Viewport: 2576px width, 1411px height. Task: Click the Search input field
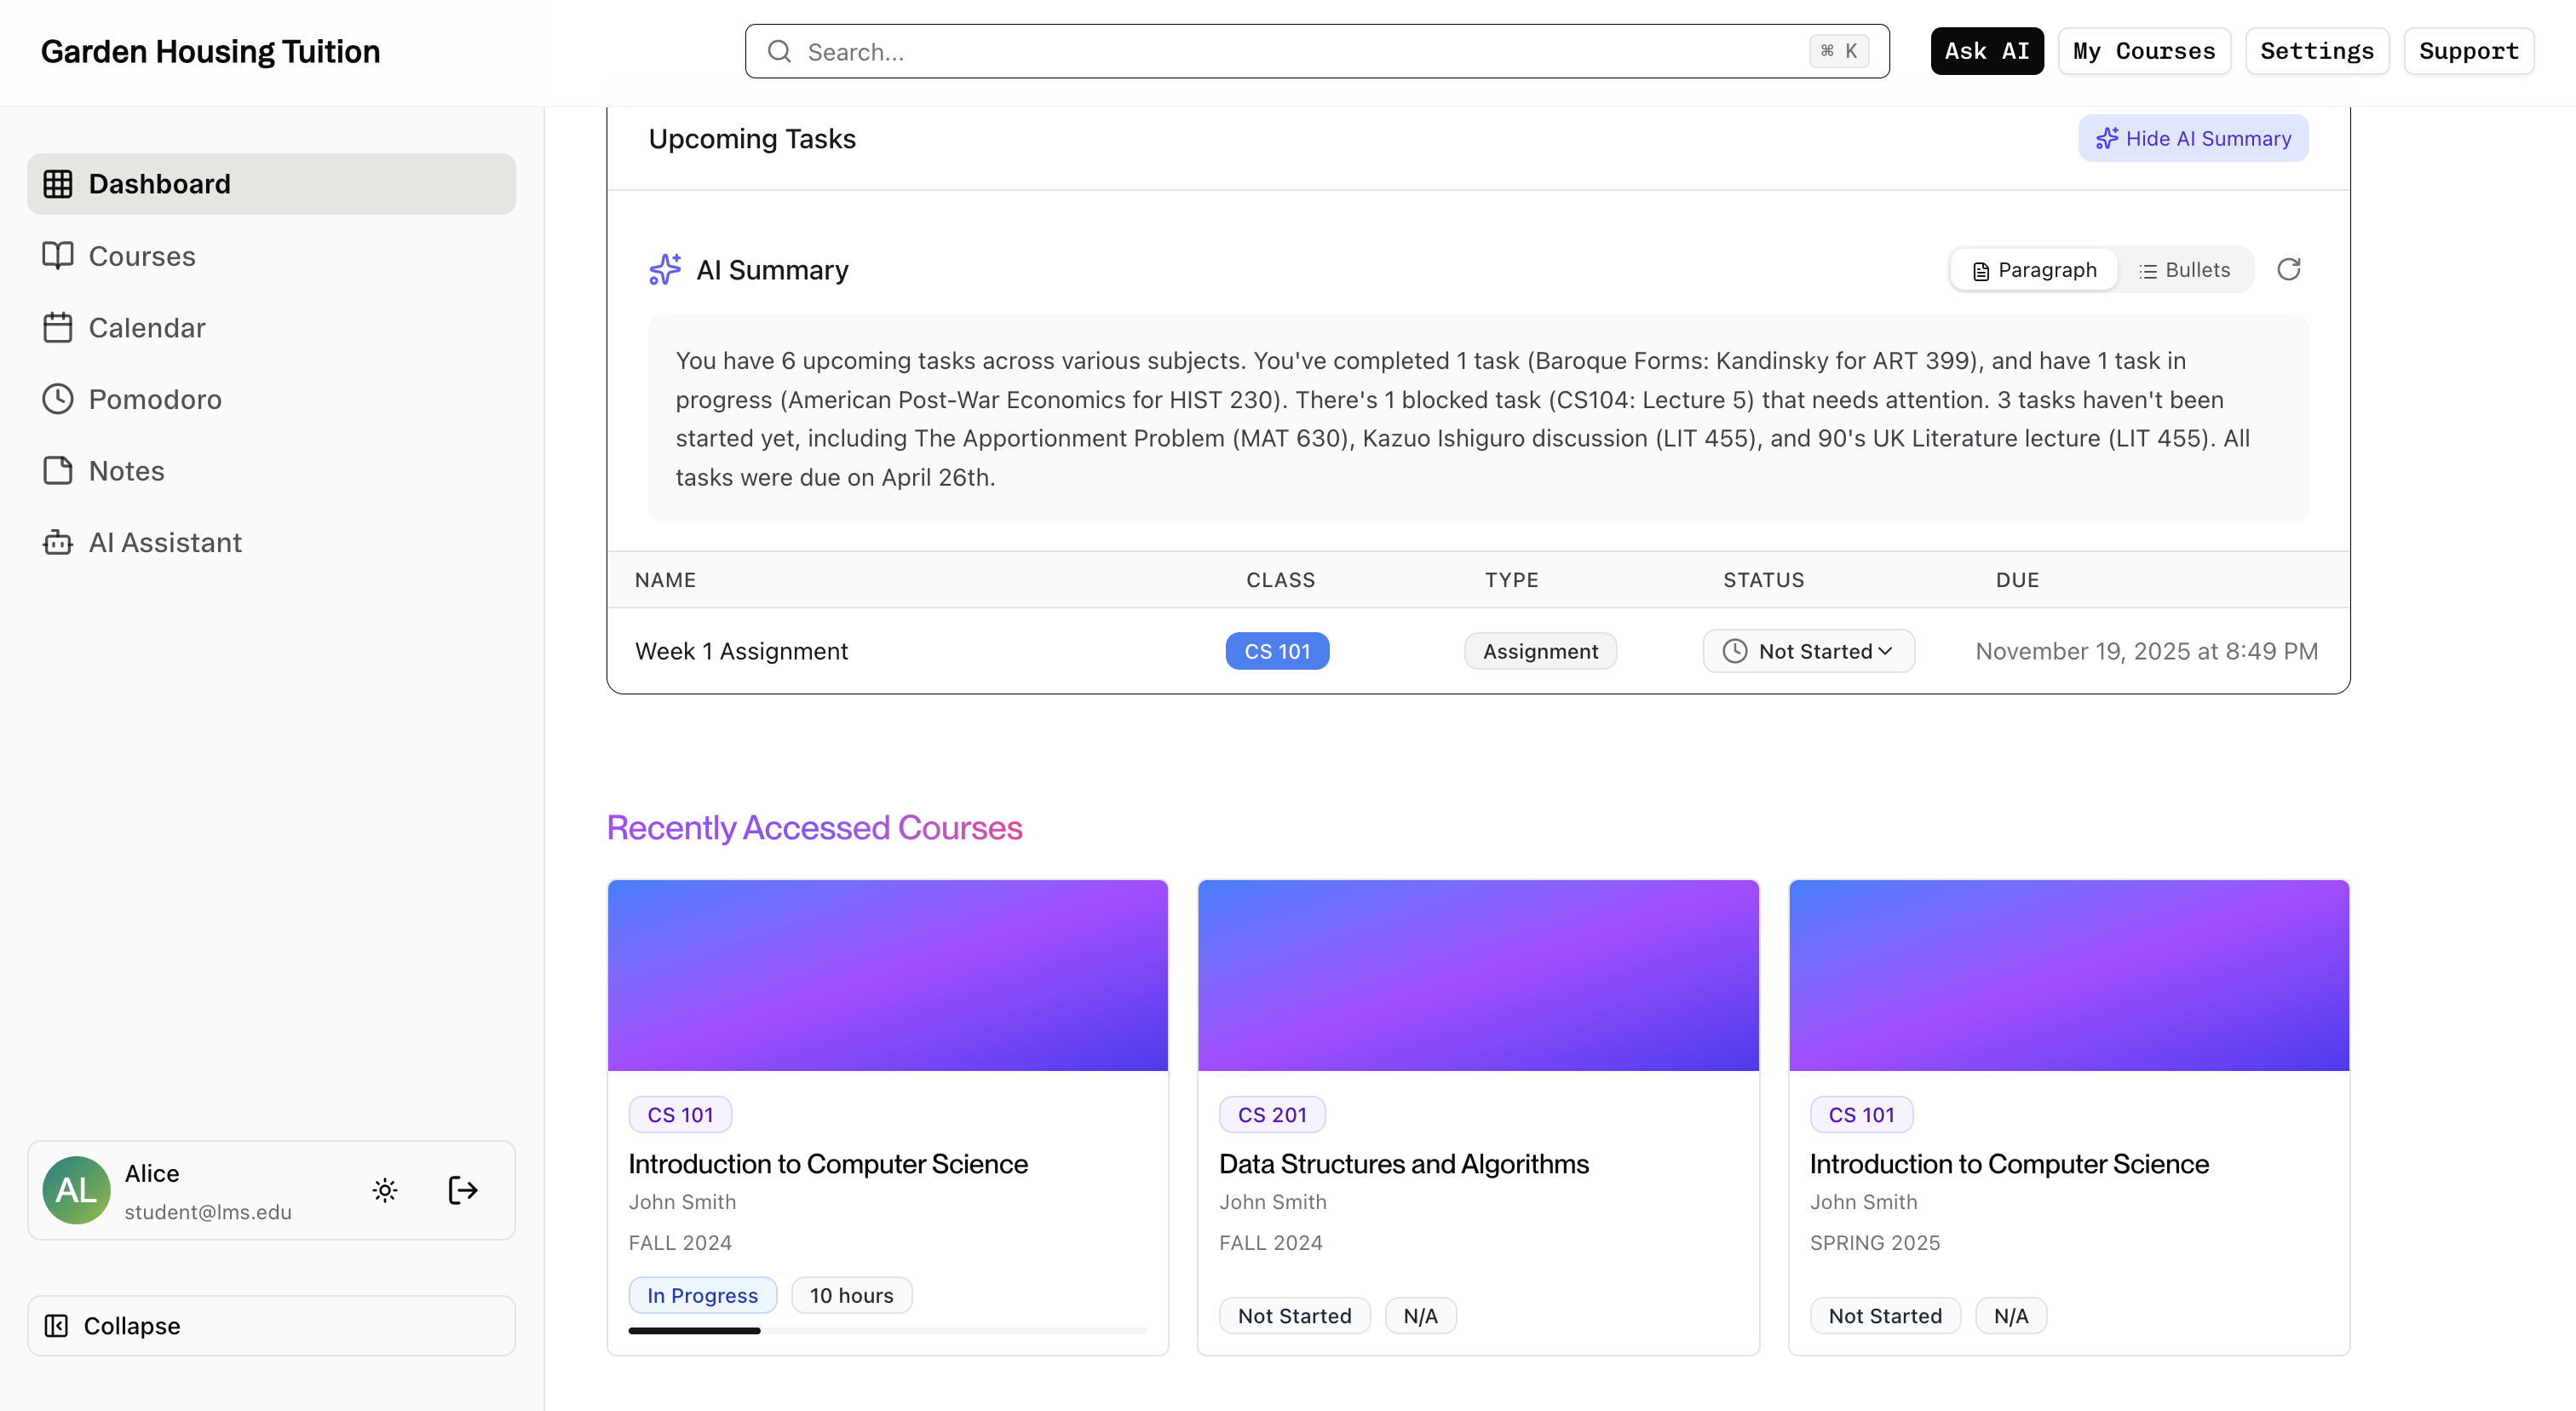(1300, 52)
